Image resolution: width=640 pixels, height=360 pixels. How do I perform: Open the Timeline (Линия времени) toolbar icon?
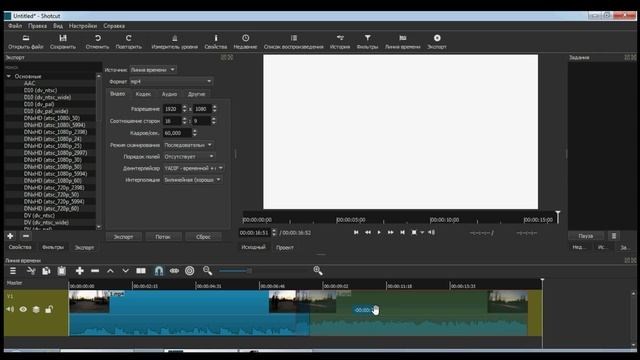coord(402,38)
